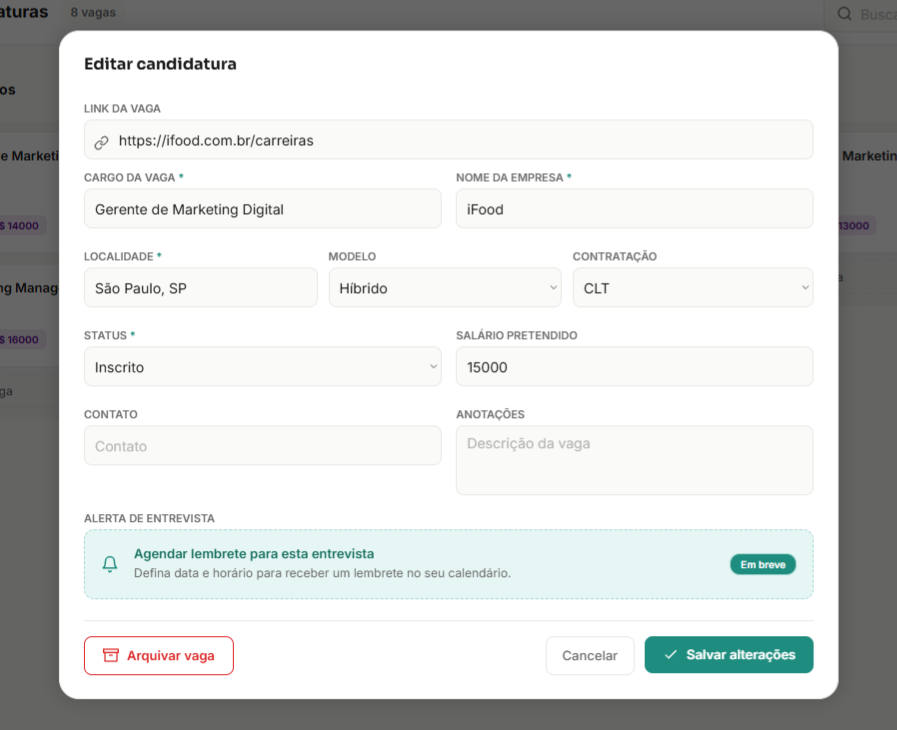
Task: Click Agendar lembrete para esta entrevista
Action: pos(254,554)
